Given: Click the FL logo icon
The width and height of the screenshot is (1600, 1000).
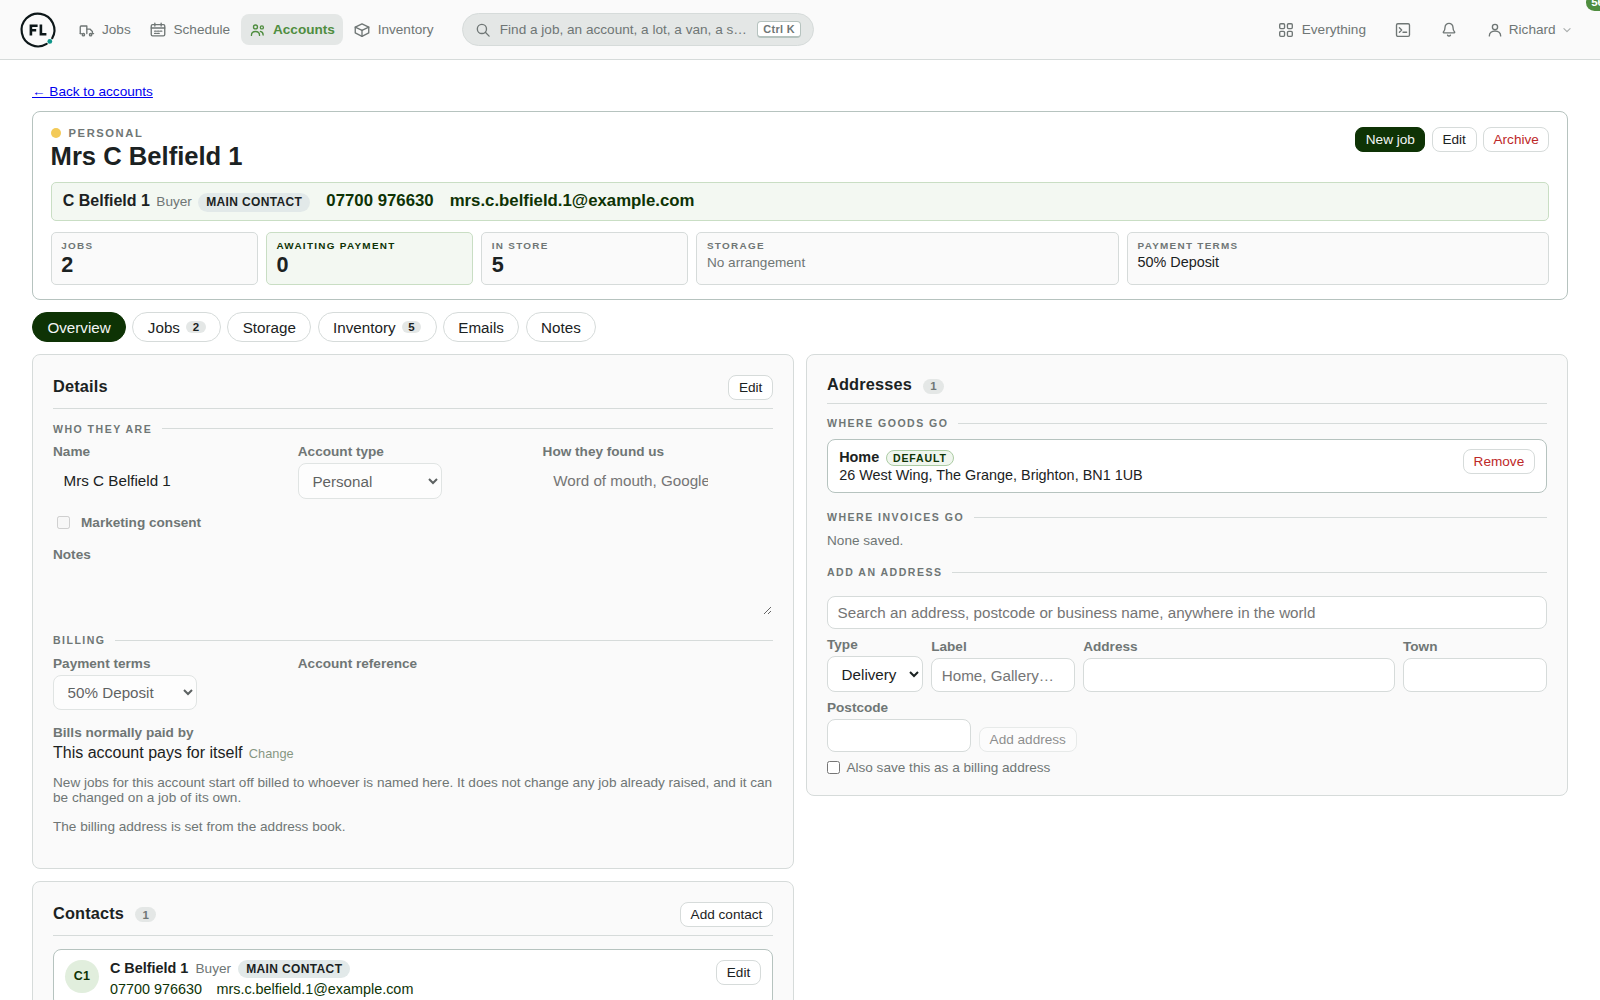Looking at the screenshot, I should tap(37, 30).
